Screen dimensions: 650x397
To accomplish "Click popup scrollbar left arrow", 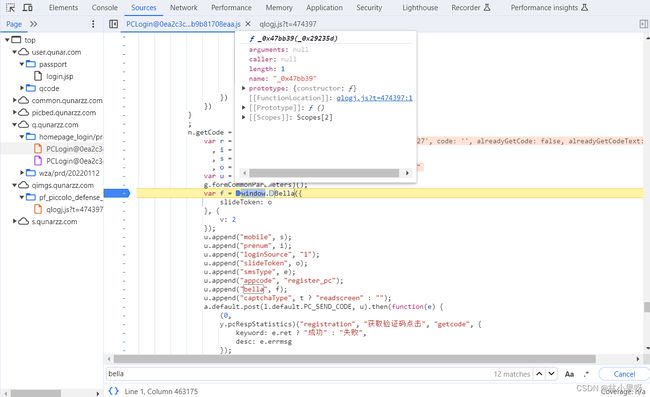I will (245, 173).
